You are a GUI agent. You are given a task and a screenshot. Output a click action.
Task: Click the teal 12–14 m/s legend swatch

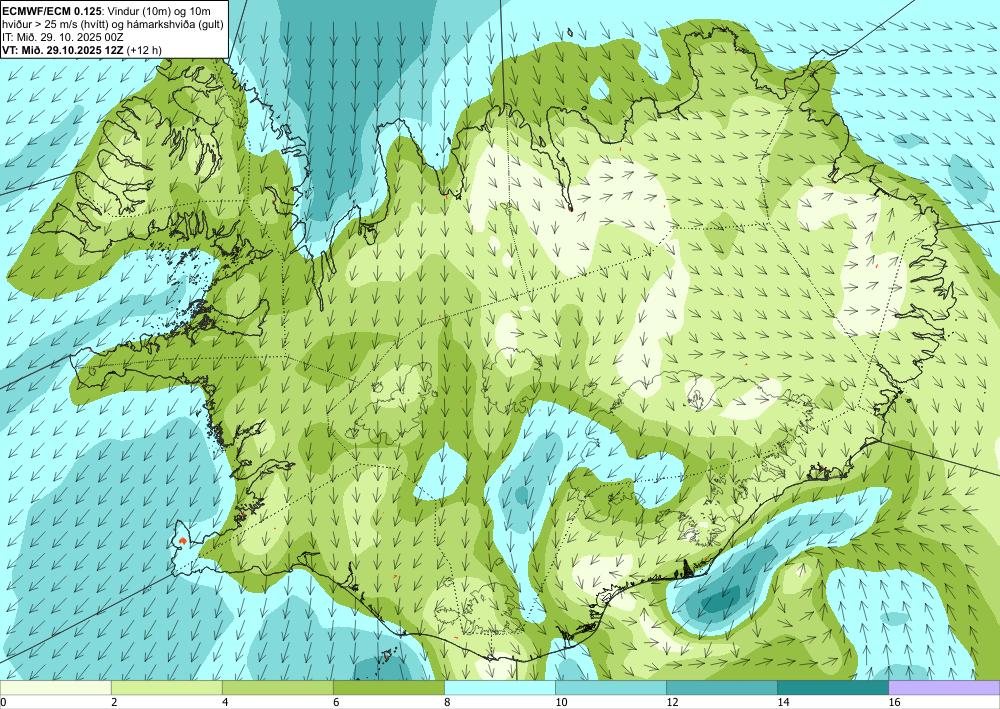(722, 687)
